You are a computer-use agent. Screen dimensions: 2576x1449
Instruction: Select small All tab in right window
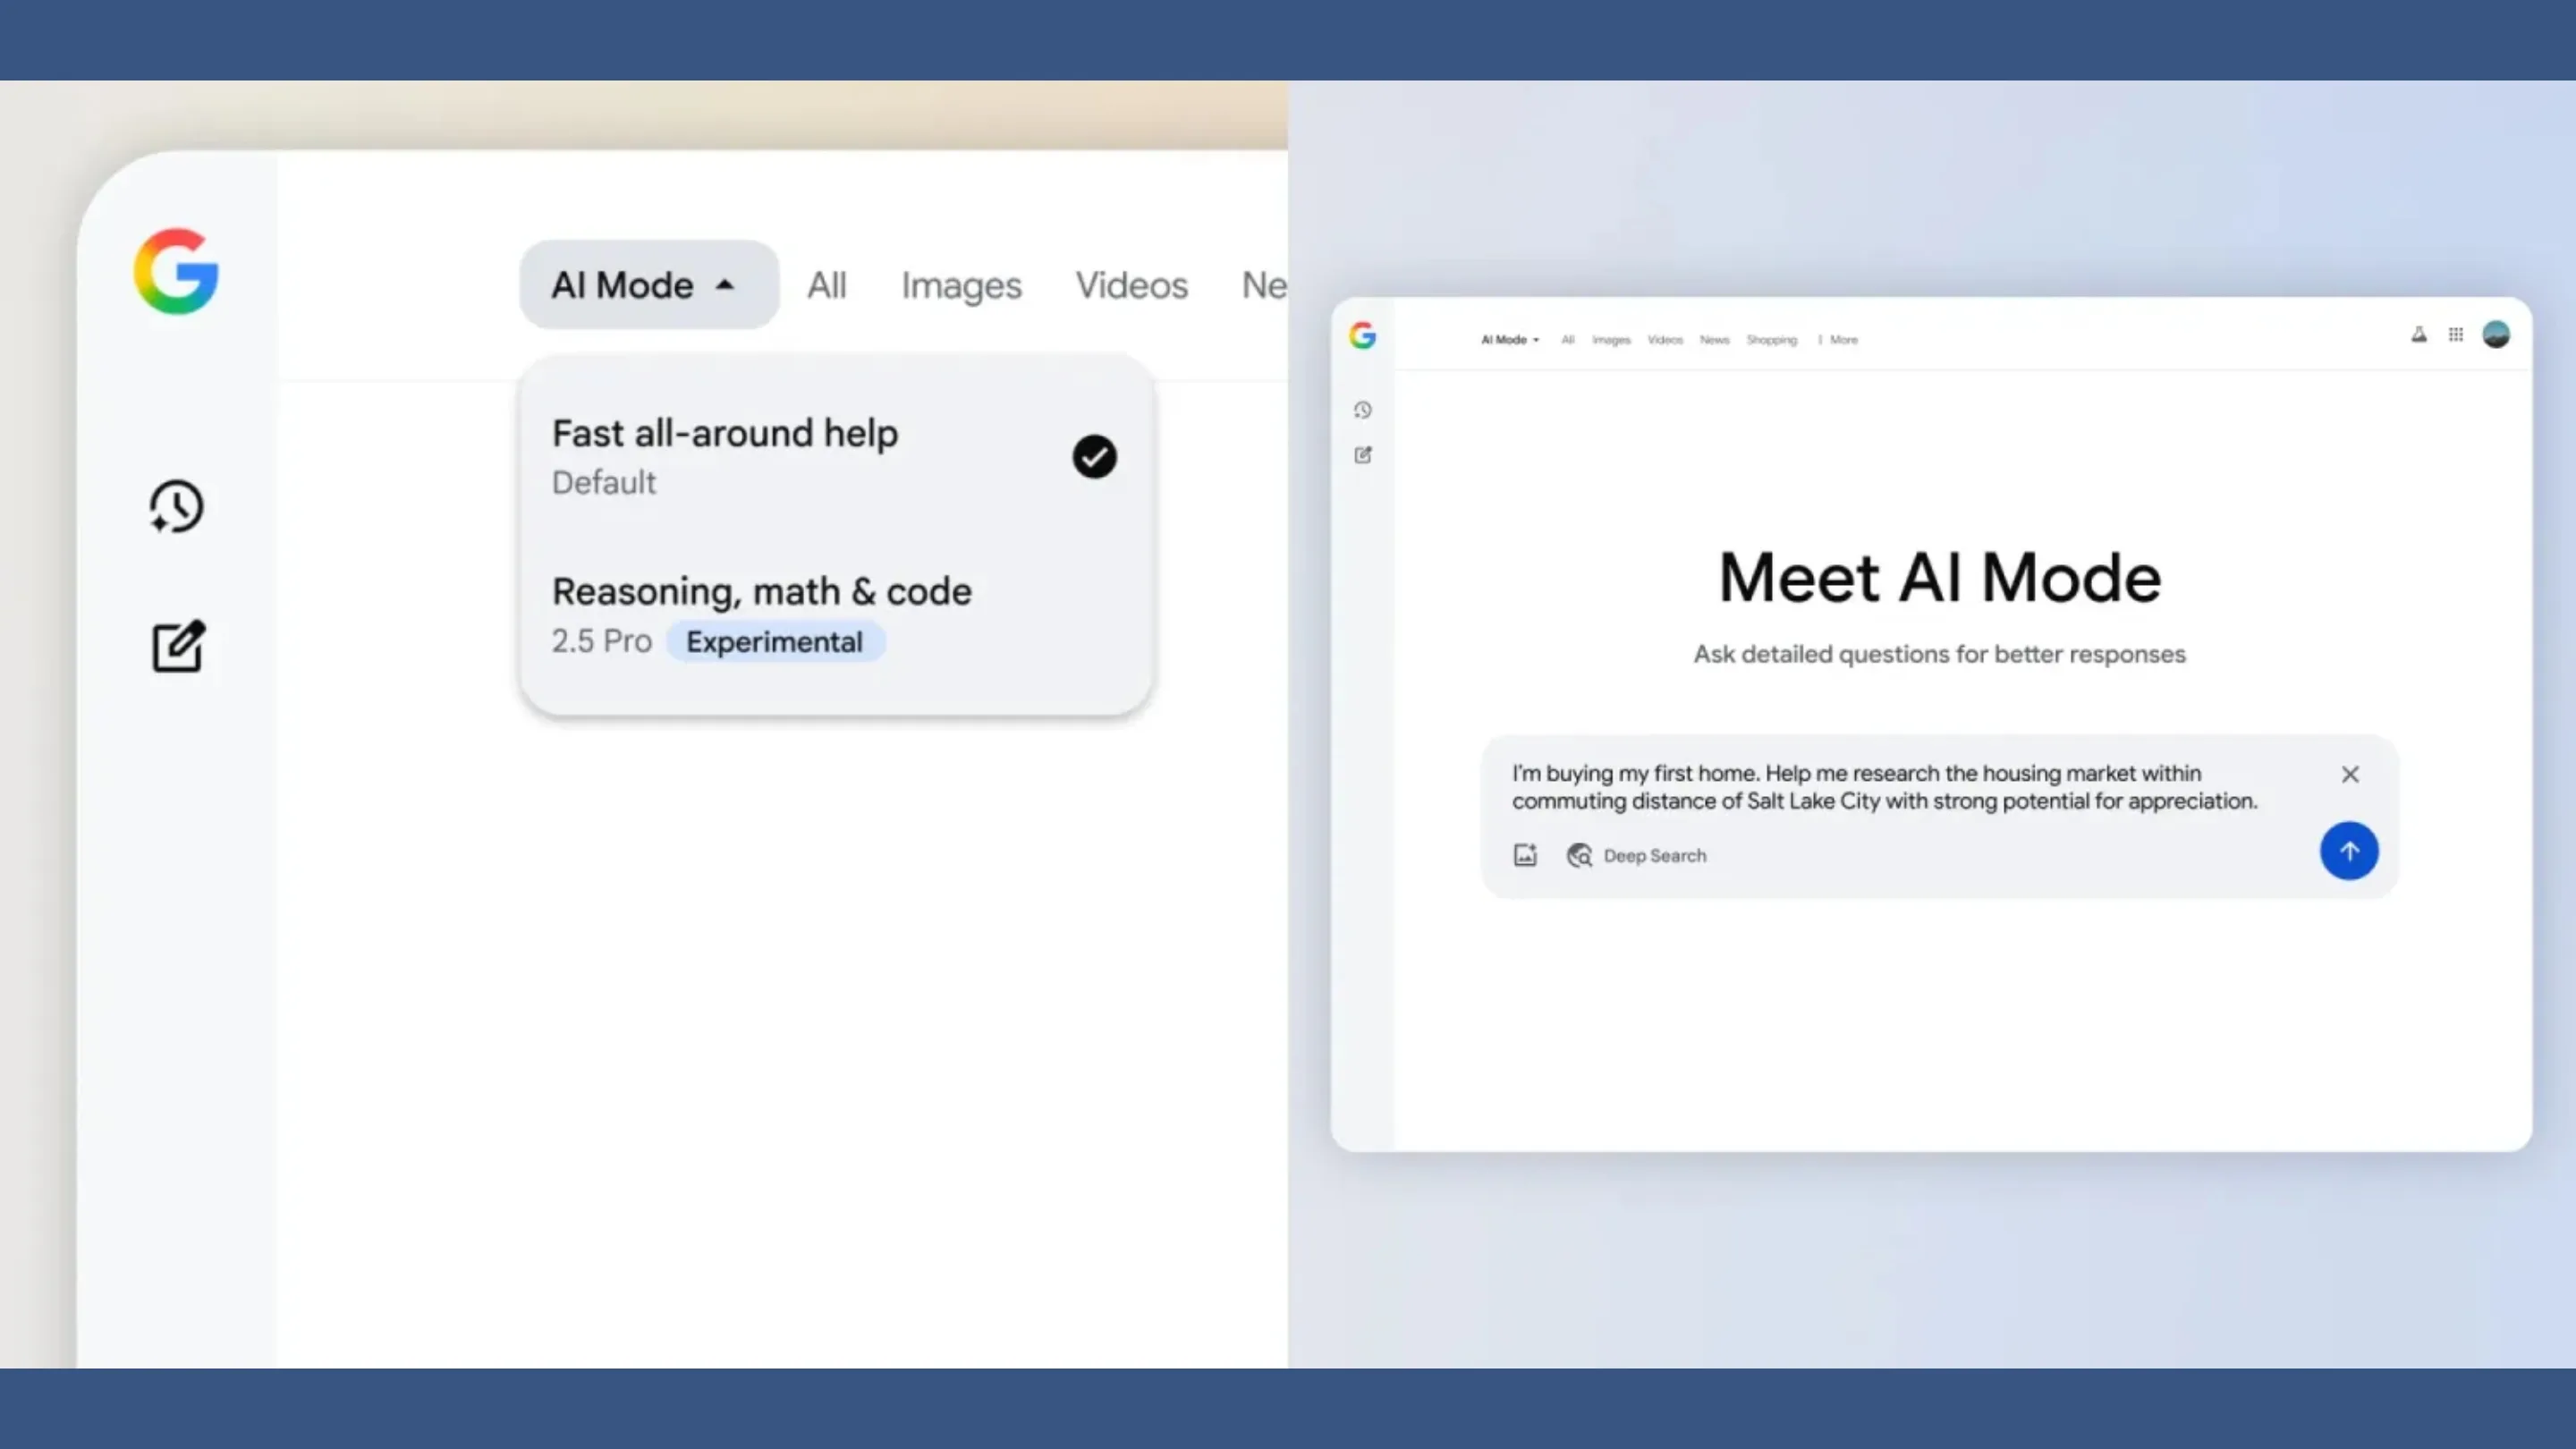(1568, 340)
